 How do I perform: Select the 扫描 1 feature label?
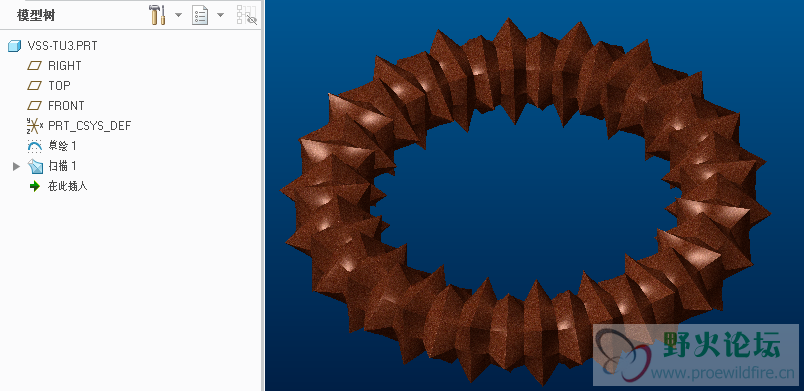[x=62, y=166]
